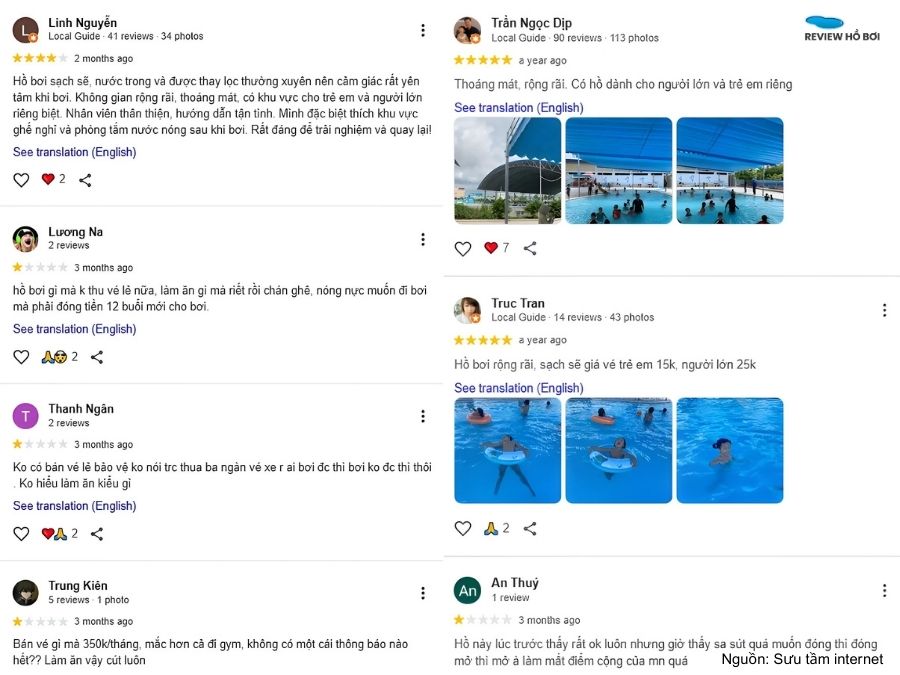The width and height of the screenshot is (900, 675).
Task: Share Linh Nguyễn's review
Action: (85, 180)
